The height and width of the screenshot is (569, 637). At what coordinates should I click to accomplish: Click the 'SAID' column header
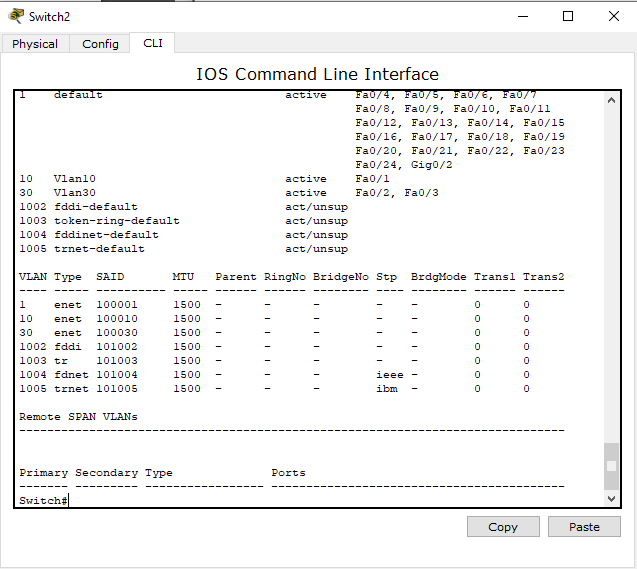[110, 277]
